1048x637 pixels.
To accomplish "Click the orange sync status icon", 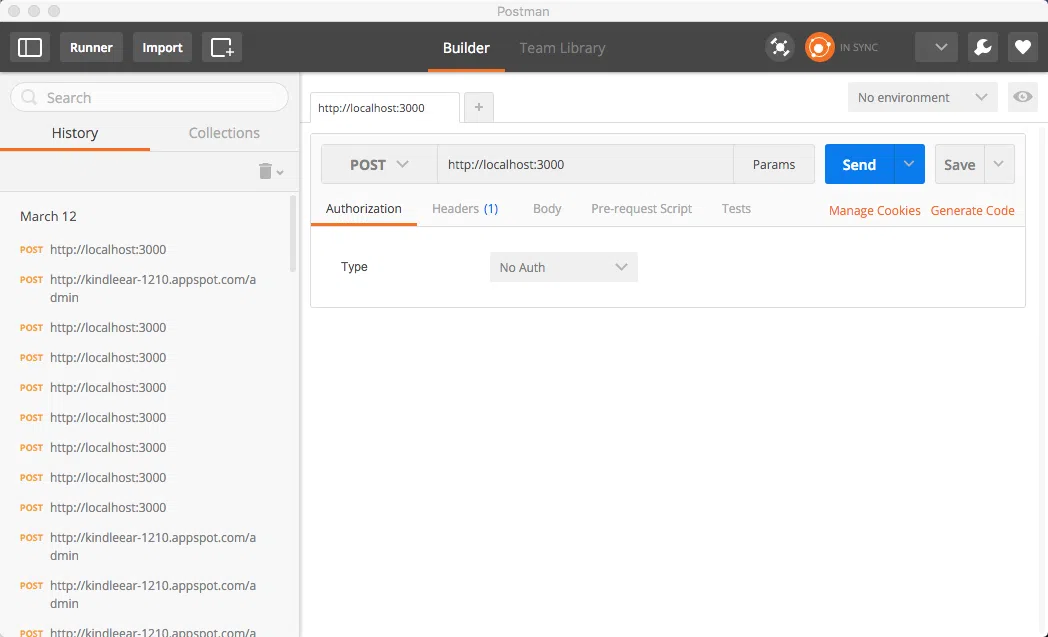I will 820,47.
